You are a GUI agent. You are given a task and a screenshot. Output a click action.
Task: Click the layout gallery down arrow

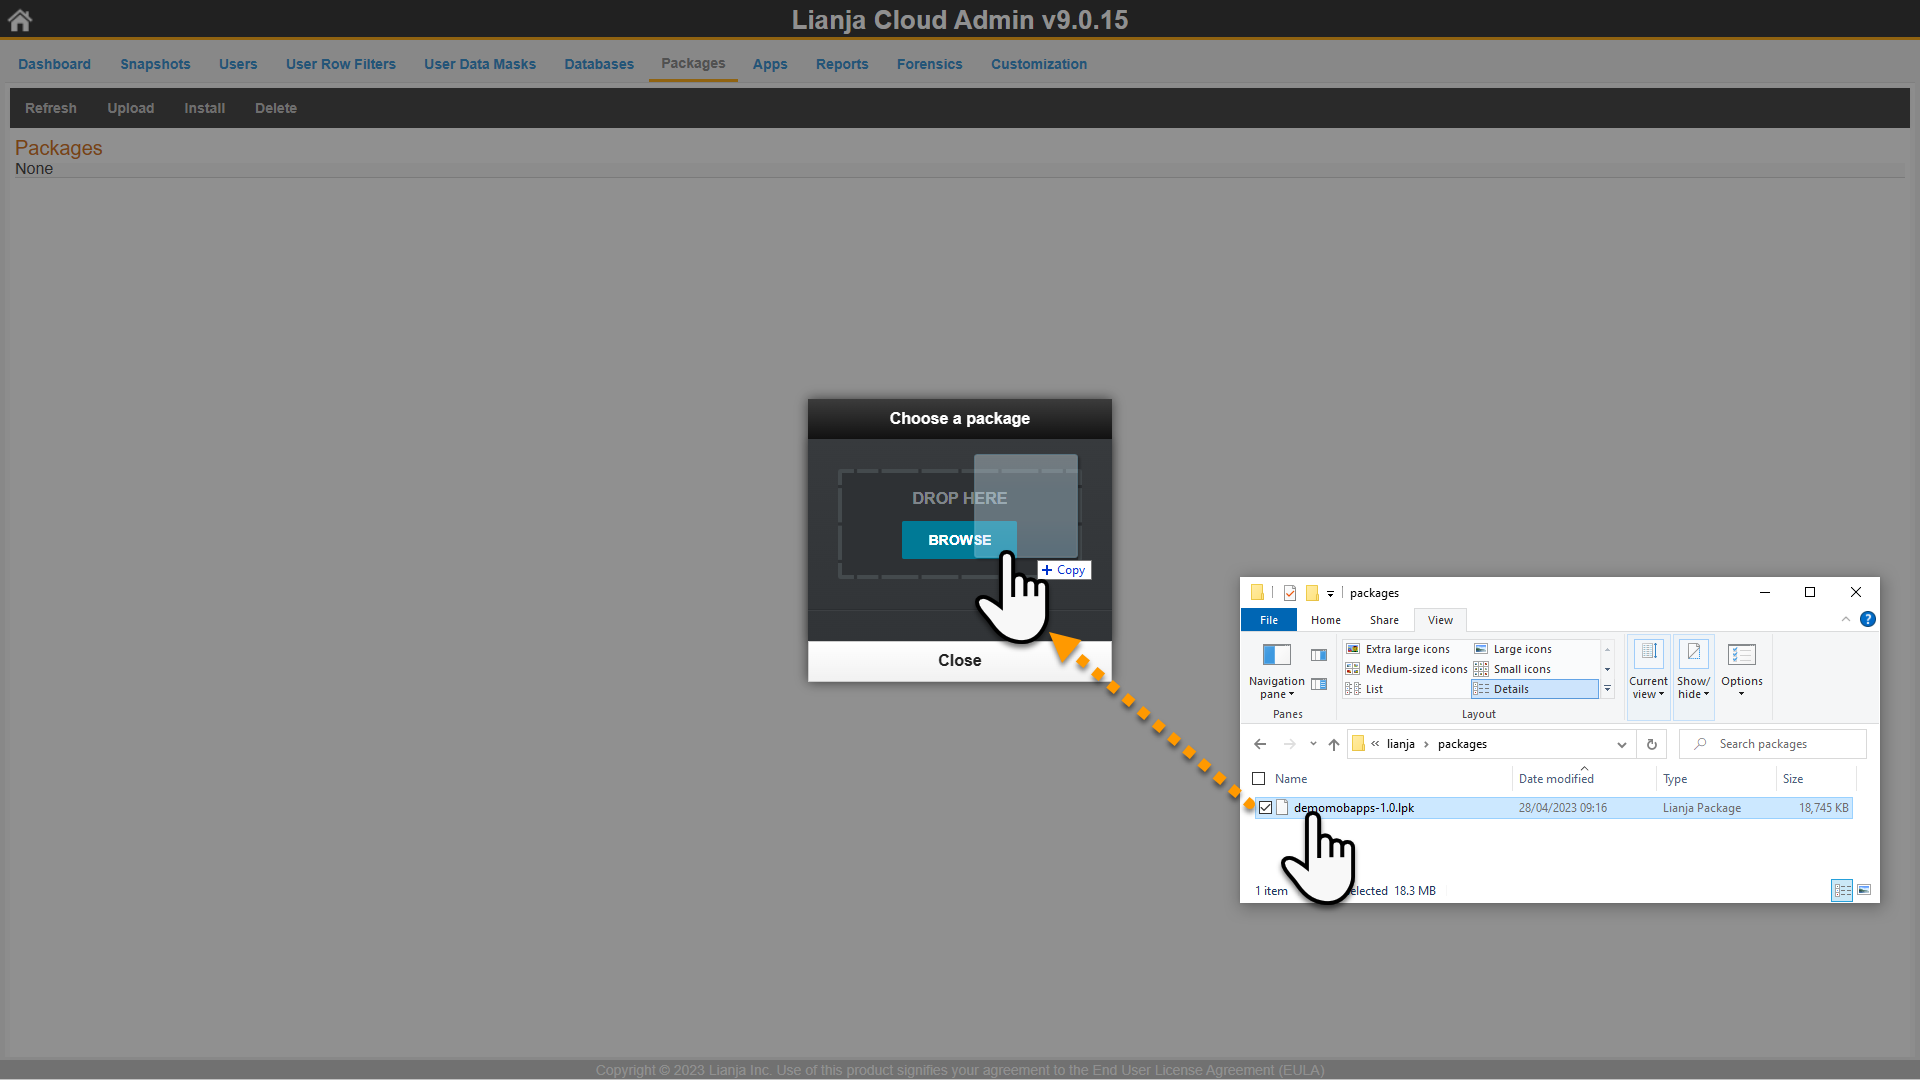(x=1607, y=669)
